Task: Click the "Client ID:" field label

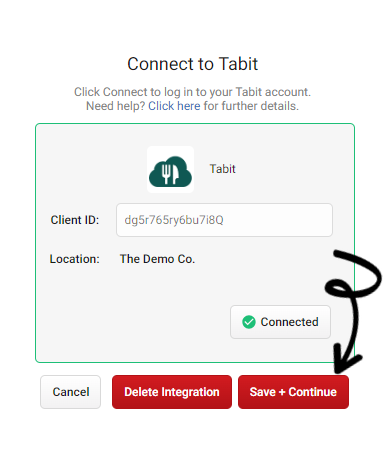Action: [x=75, y=220]
